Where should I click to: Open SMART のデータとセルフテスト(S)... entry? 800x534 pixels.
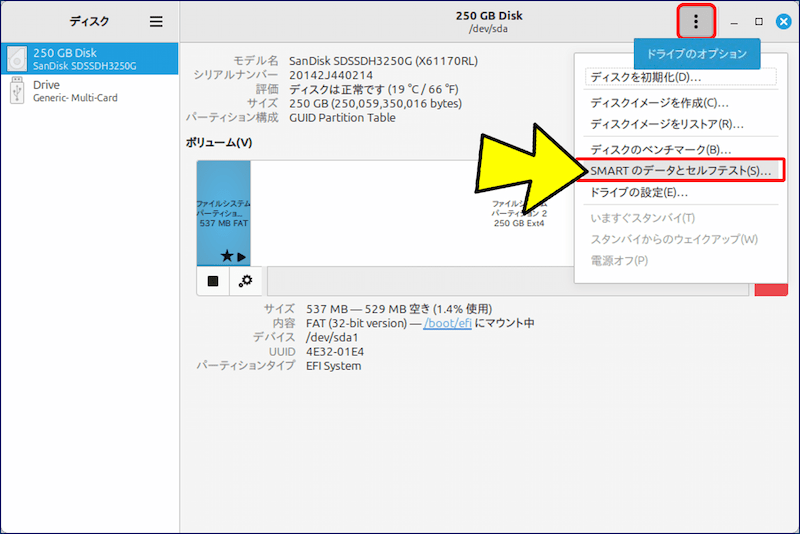click(681, 171)
